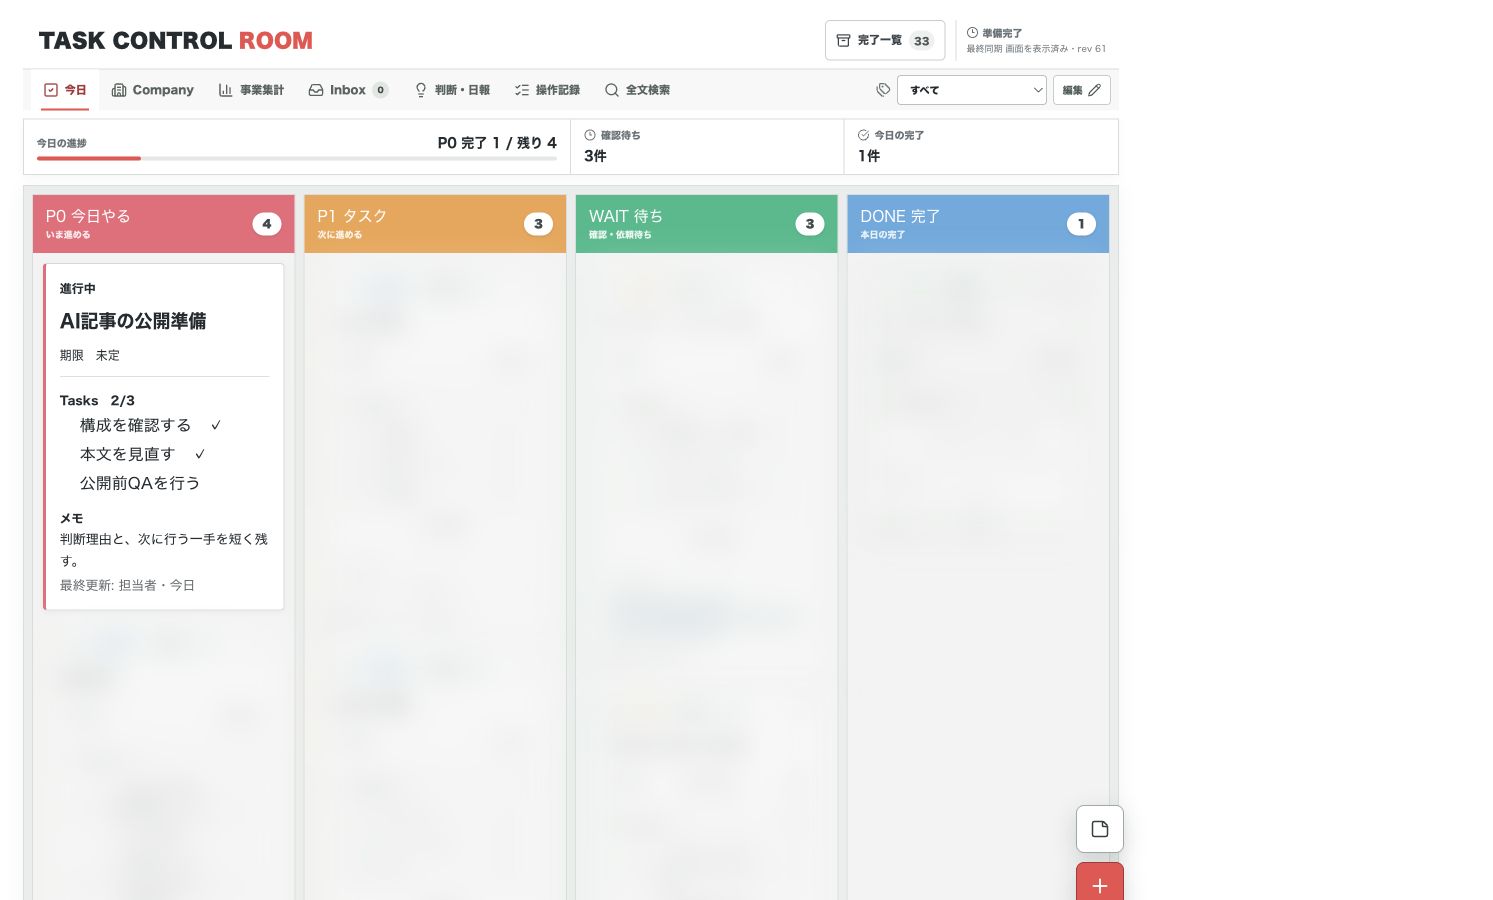Open the 判断・日報 tab

(x=452, y=90)
